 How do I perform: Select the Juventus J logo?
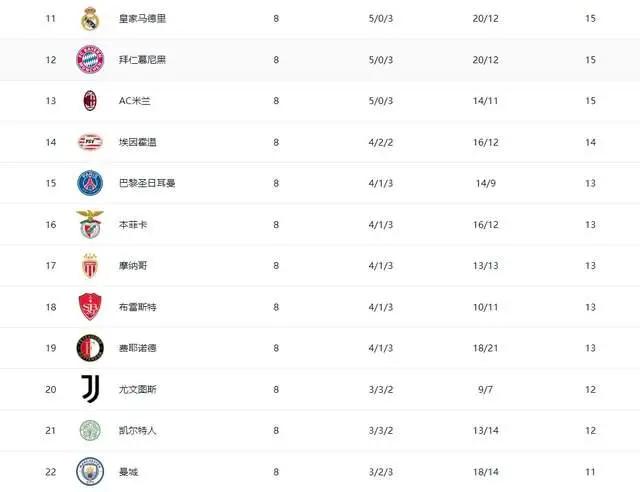[91, 389]
